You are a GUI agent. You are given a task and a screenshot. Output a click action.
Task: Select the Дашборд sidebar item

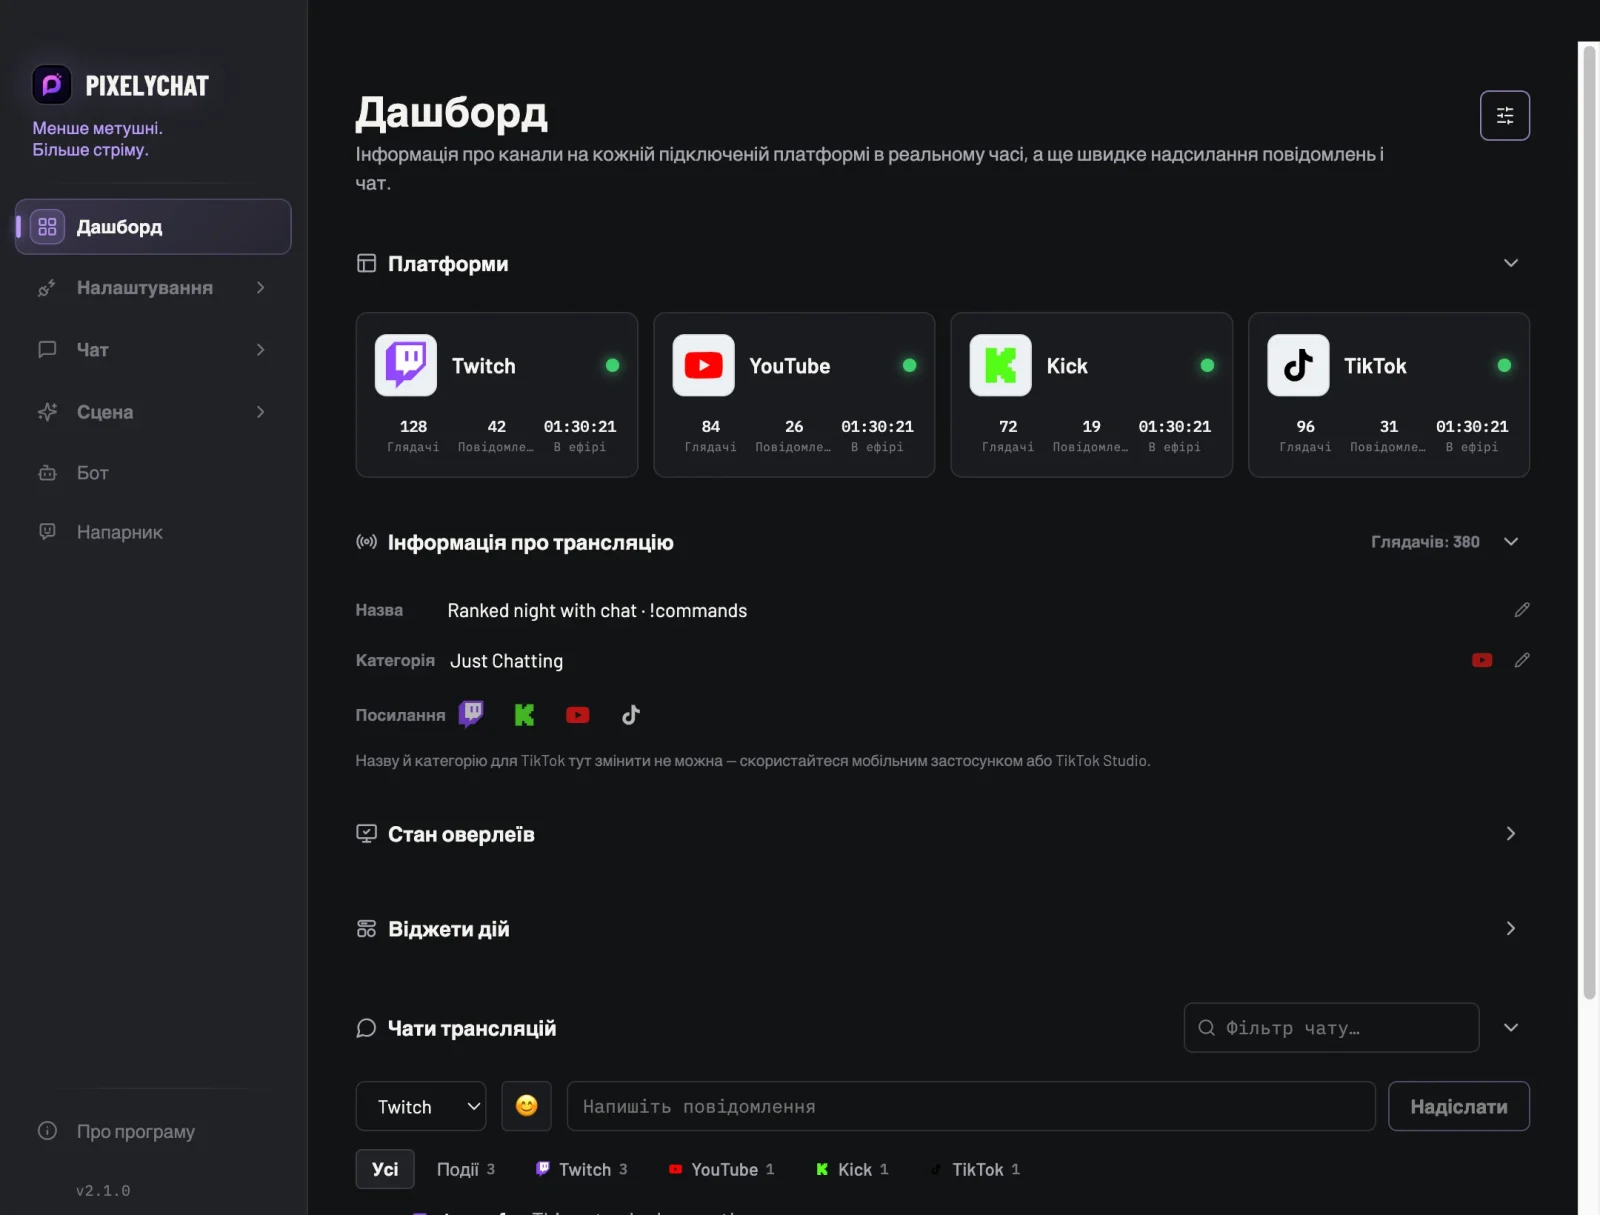tap(153, 227)
